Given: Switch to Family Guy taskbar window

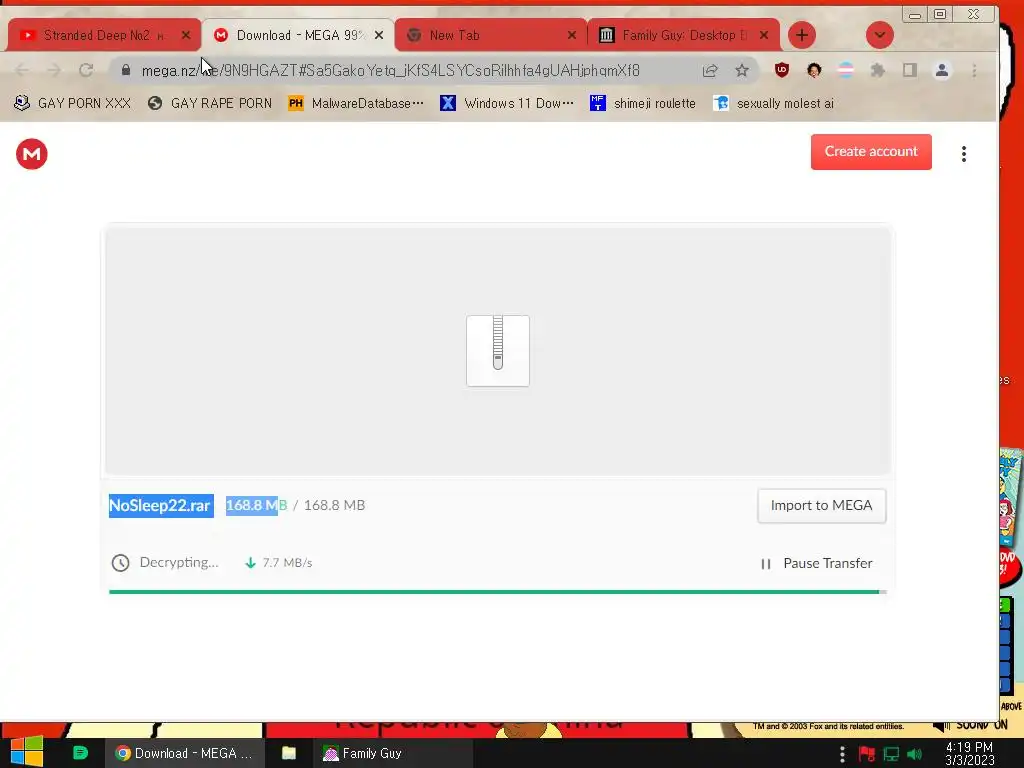Looking at the screenshot, I should (x=392, y=753).
